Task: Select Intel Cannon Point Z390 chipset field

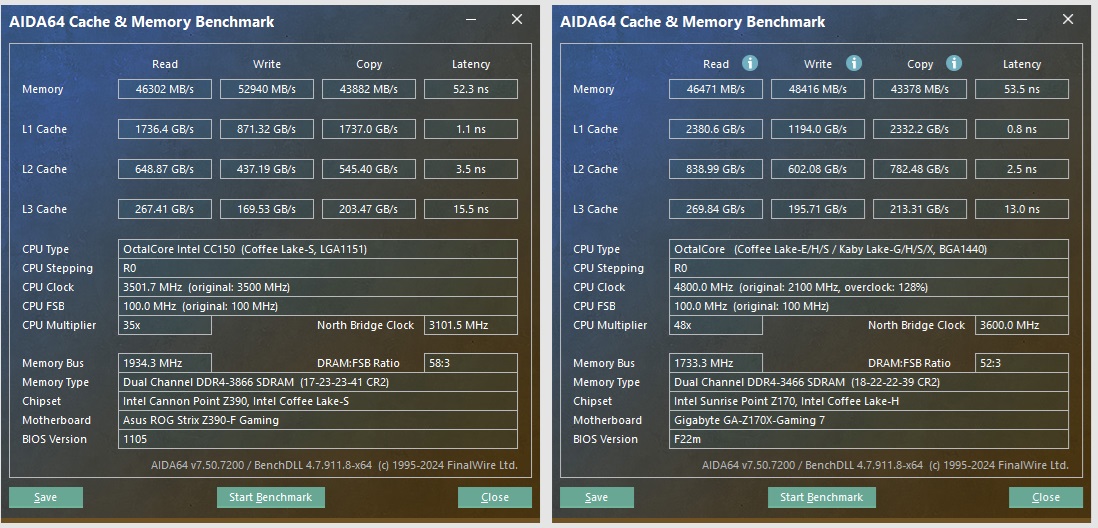Action: [318, 401]
